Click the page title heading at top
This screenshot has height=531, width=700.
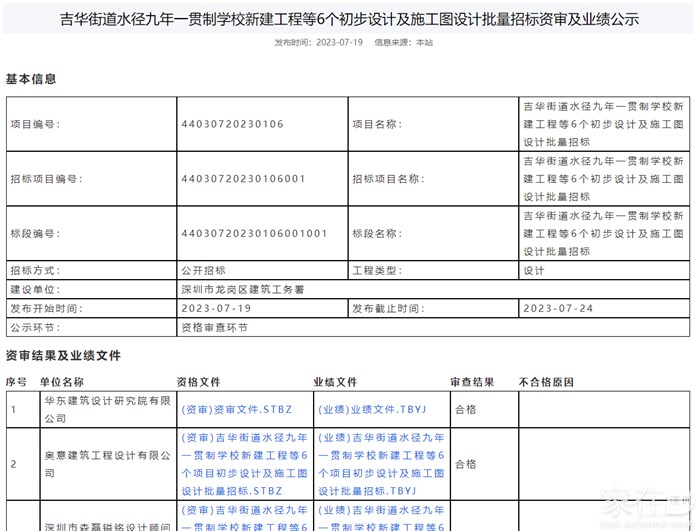click(350, 19)
